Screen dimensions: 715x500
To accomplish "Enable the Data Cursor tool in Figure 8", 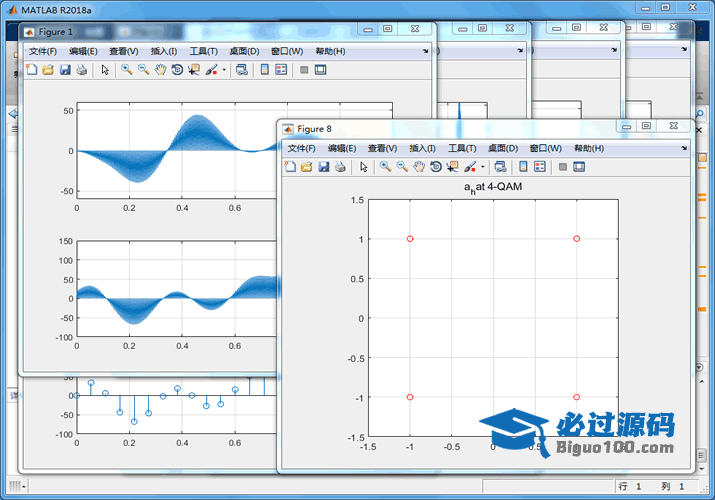I will click(452, 166).
